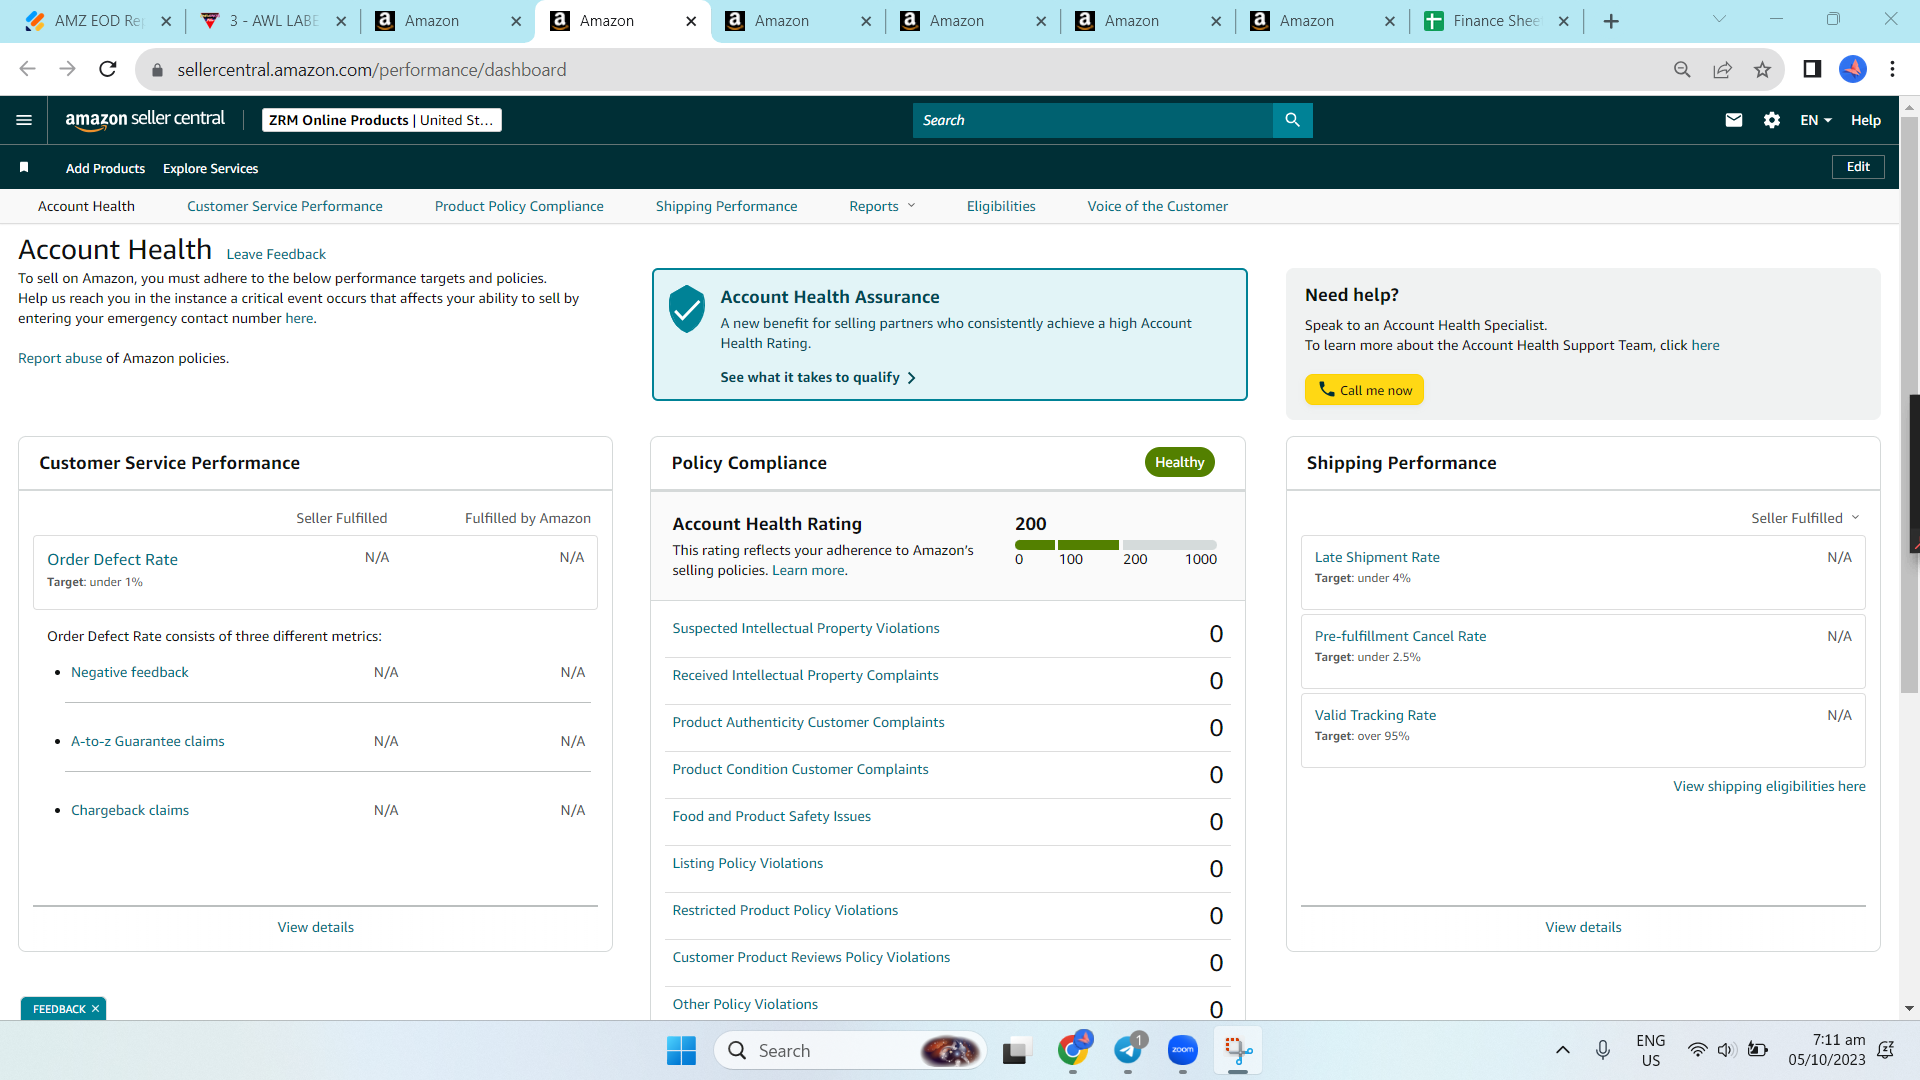
Task: Open Customer Service Performance tab
Action: (x=285, y=206)
